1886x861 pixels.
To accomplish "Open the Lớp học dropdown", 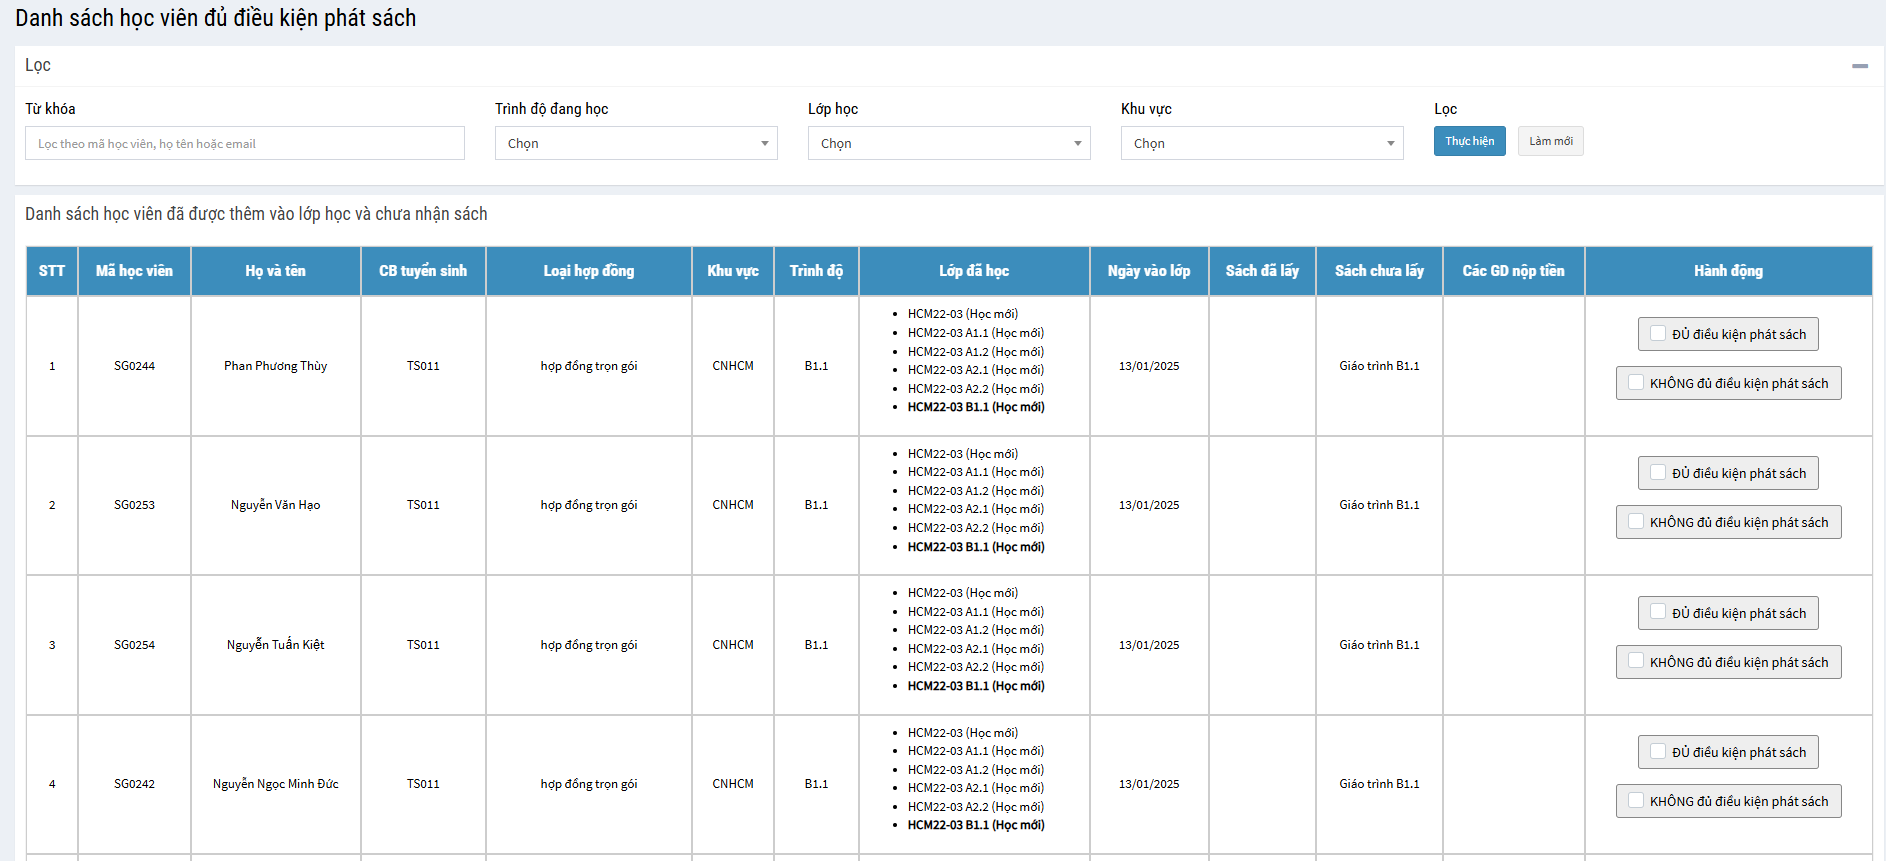I will pyautogui.click(x=949, y=143).
